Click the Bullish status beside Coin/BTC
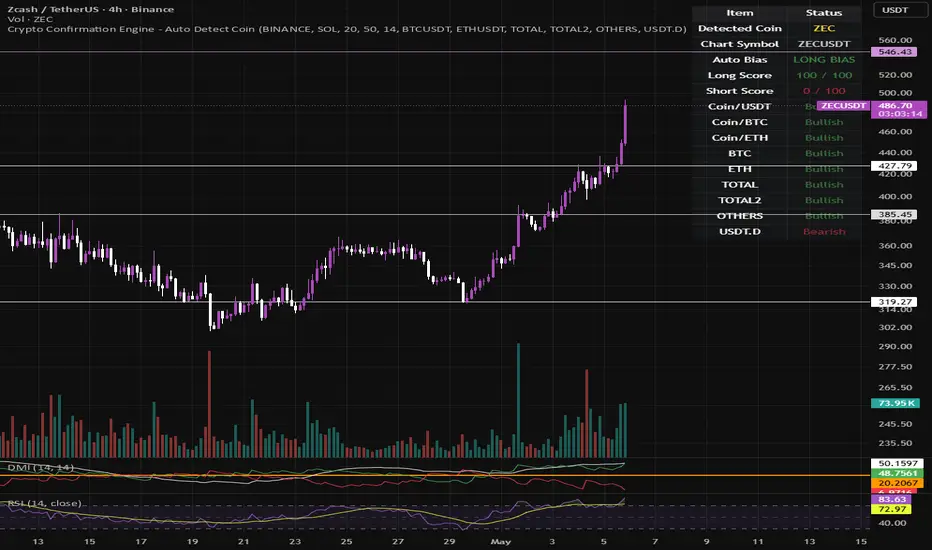932x550 pixels. point(824,122)
